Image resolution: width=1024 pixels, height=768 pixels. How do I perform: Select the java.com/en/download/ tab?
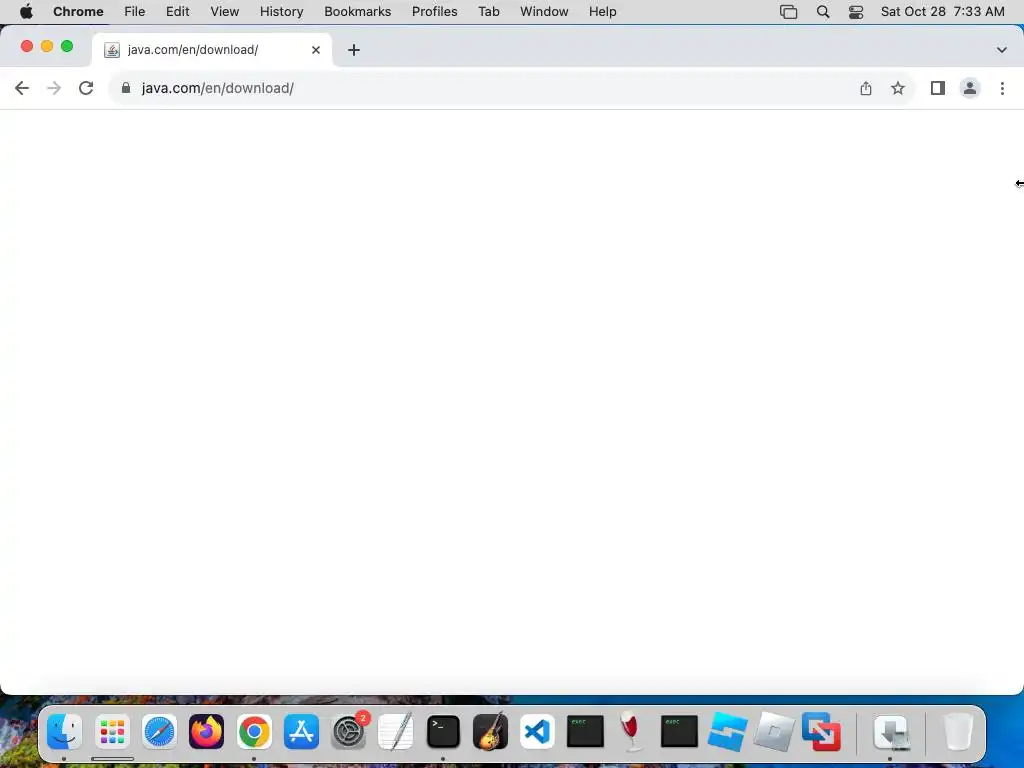click(212, 50)
